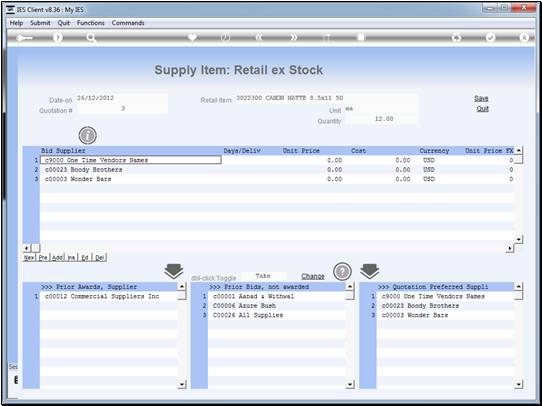Screen dimensions: 542x406
Task: Click the Change link
Action: click(x=313, y=276)
